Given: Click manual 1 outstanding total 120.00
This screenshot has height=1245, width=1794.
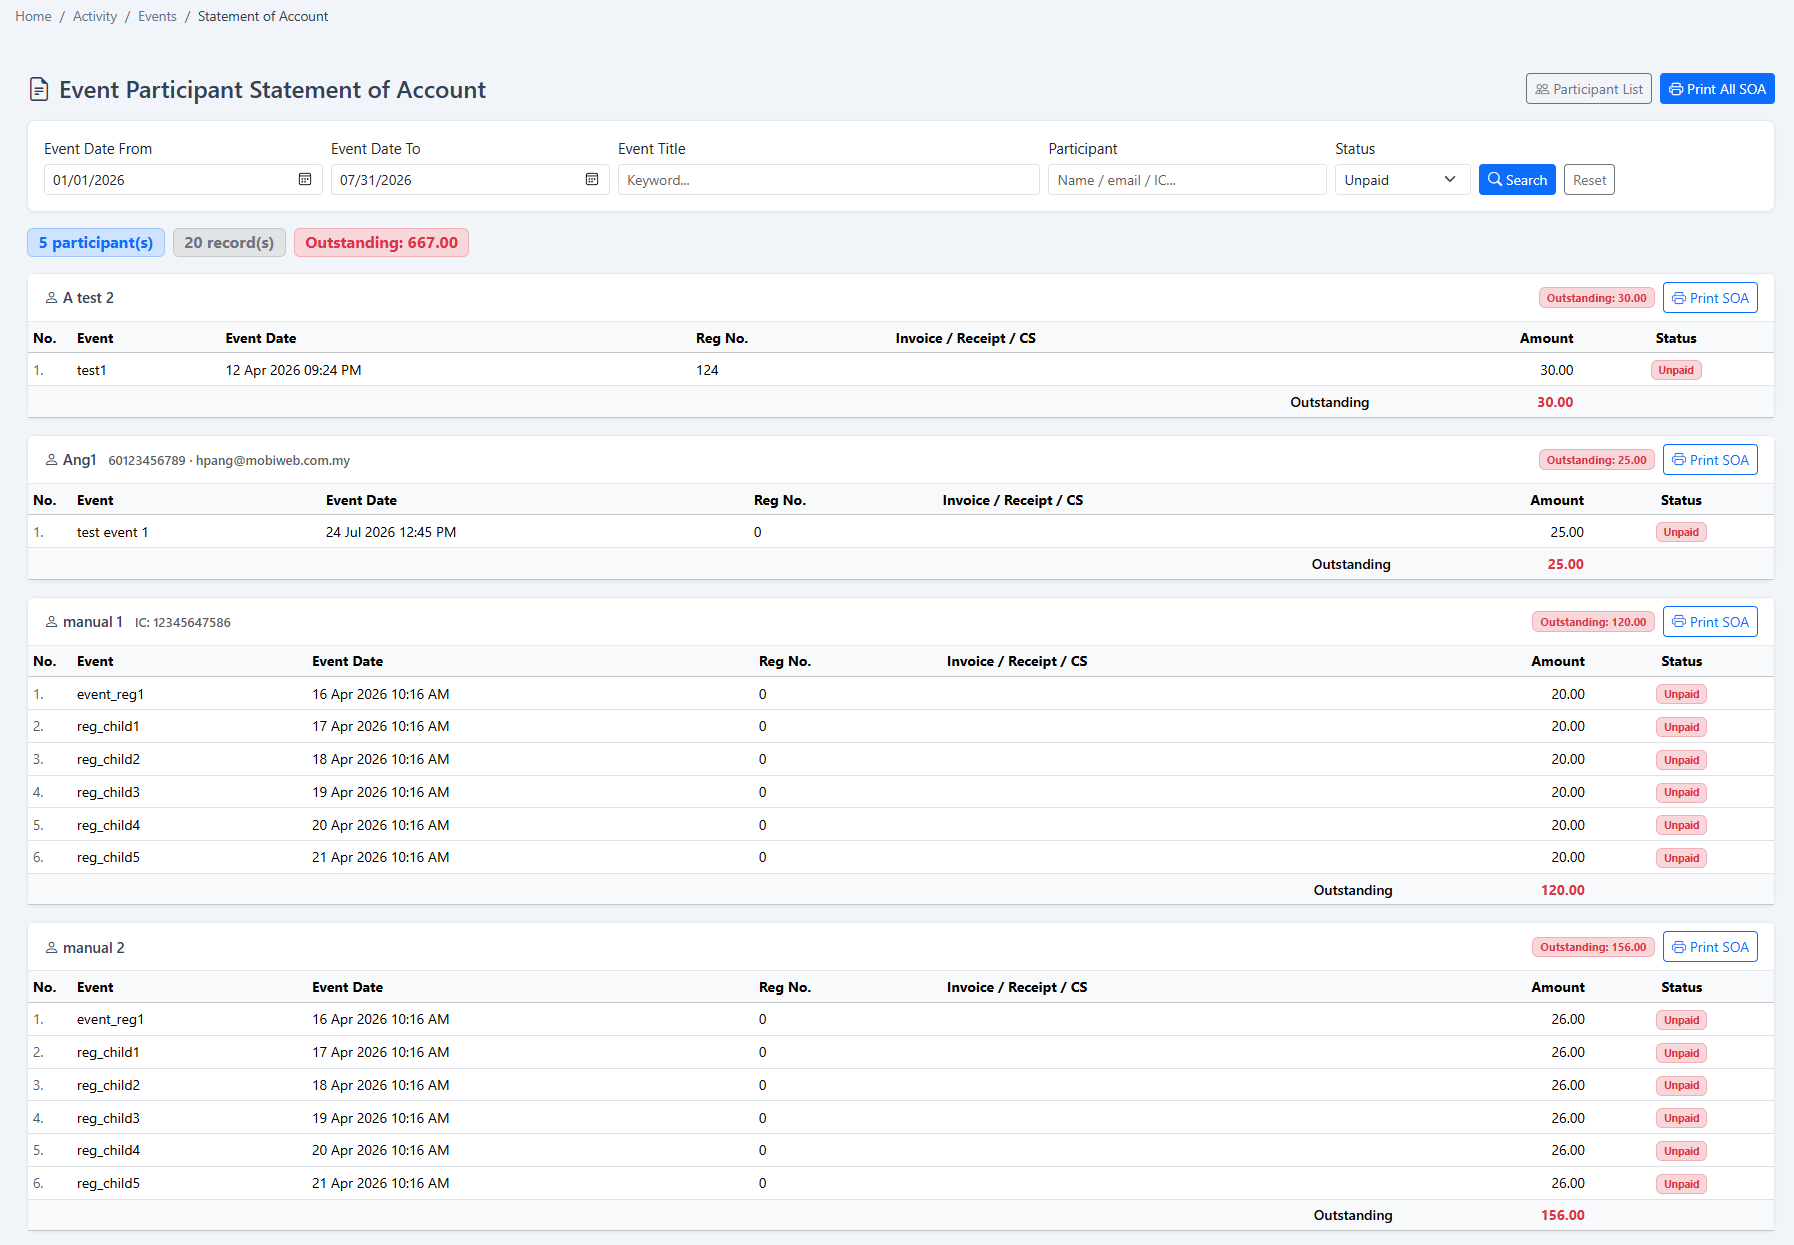Looking at the screenshot, I should pyautogui.click(x=1563, y=890).
